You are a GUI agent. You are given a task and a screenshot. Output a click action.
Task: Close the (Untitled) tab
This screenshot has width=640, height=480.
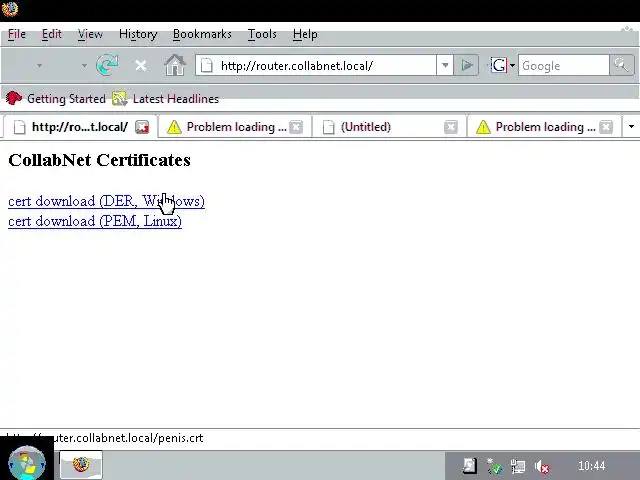click(x=451, y=127)
